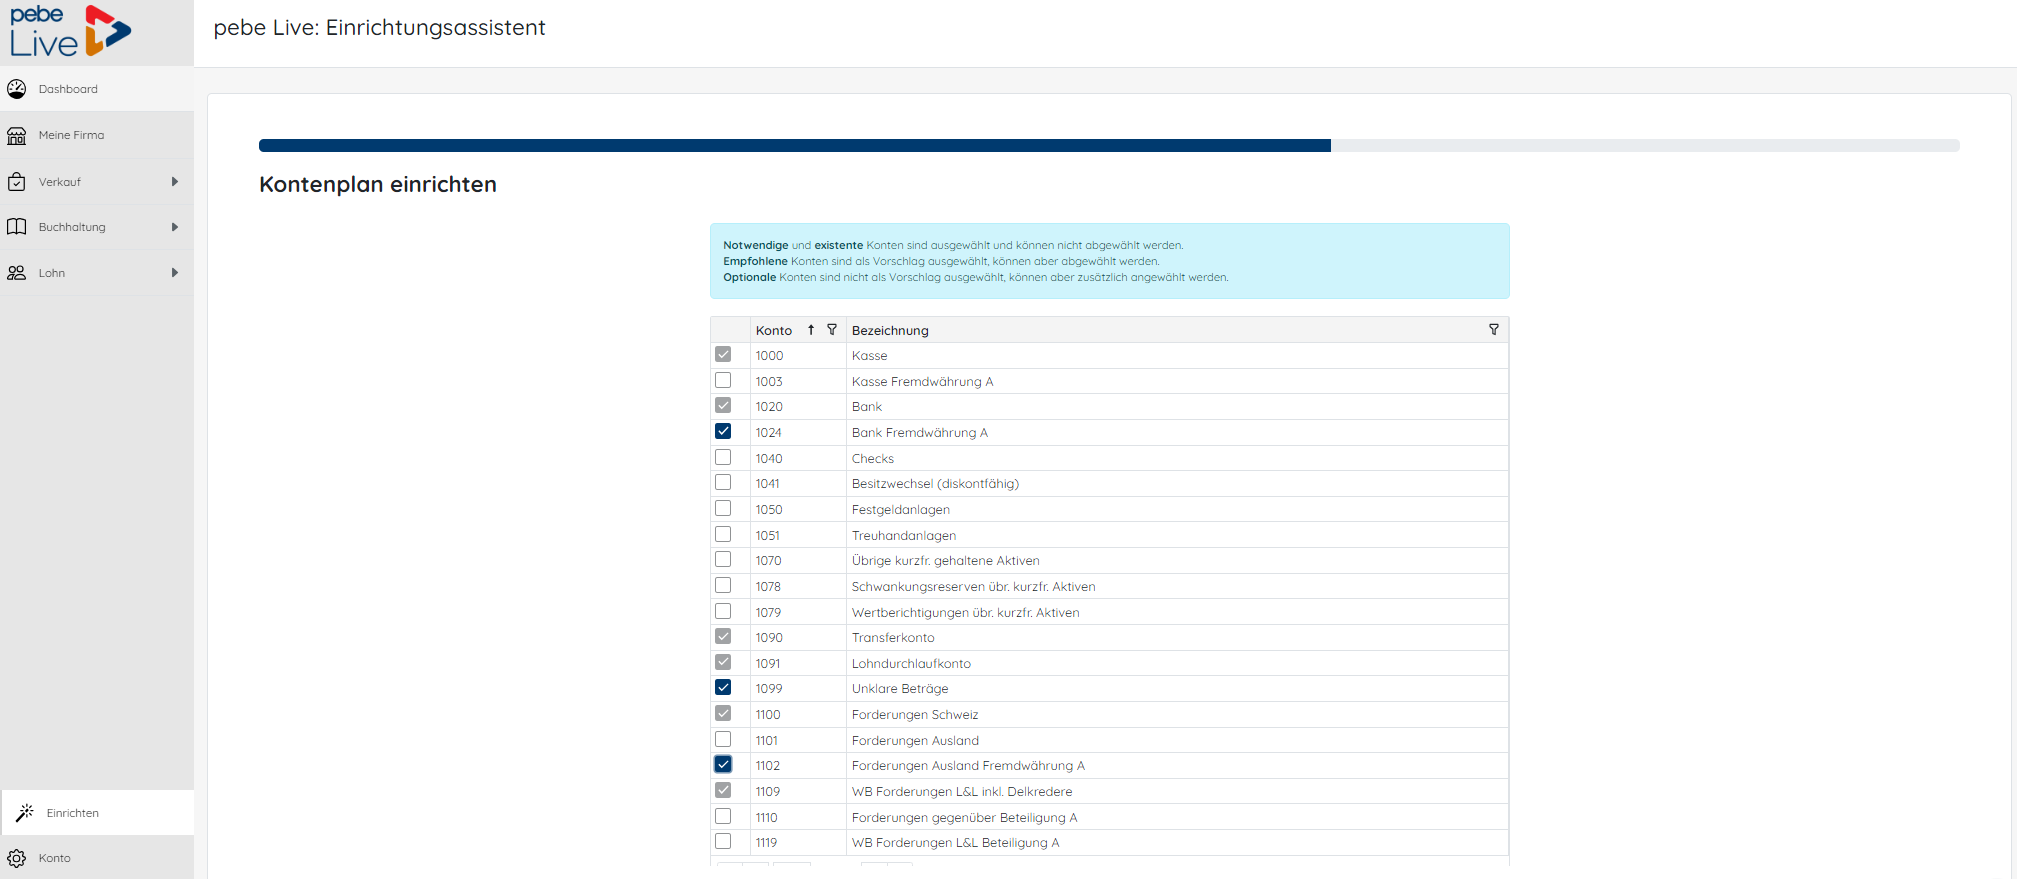Image resolution: width=2017 pixels, height=879 pixels.
Task: Click the Lohn people icon
Action: click(17, 273)
